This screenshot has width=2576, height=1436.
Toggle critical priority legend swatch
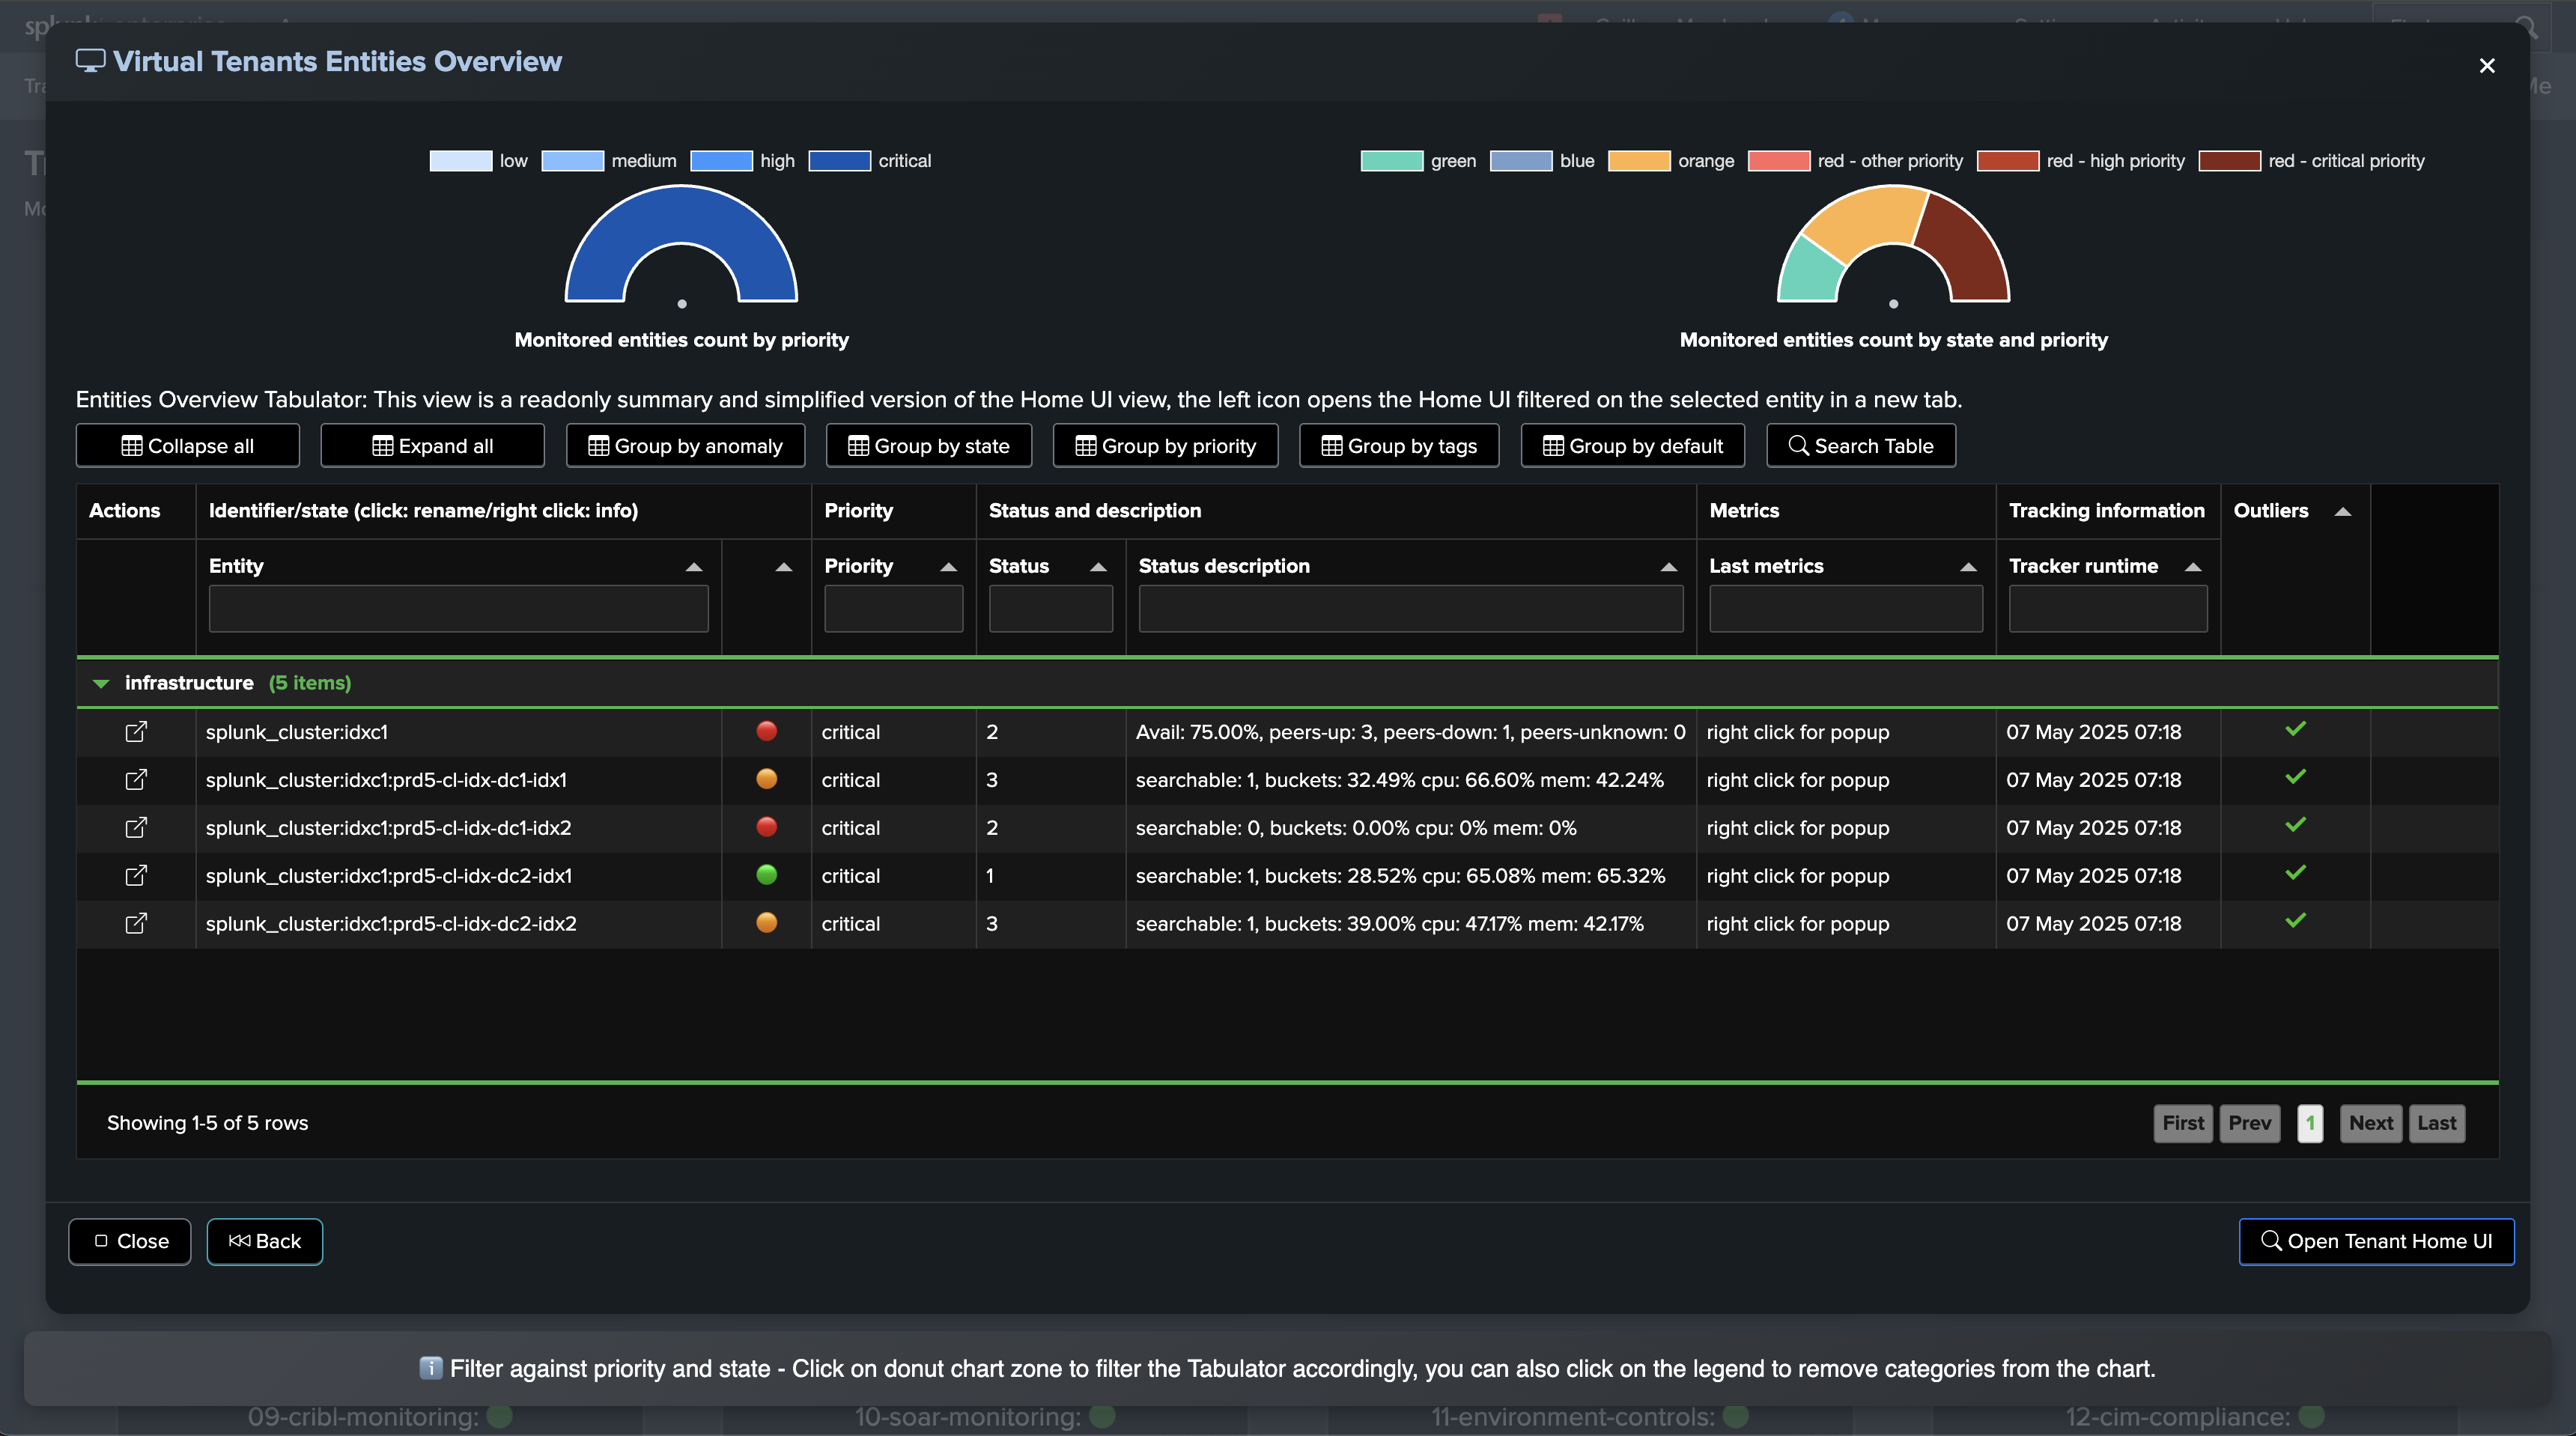(840, 161)
